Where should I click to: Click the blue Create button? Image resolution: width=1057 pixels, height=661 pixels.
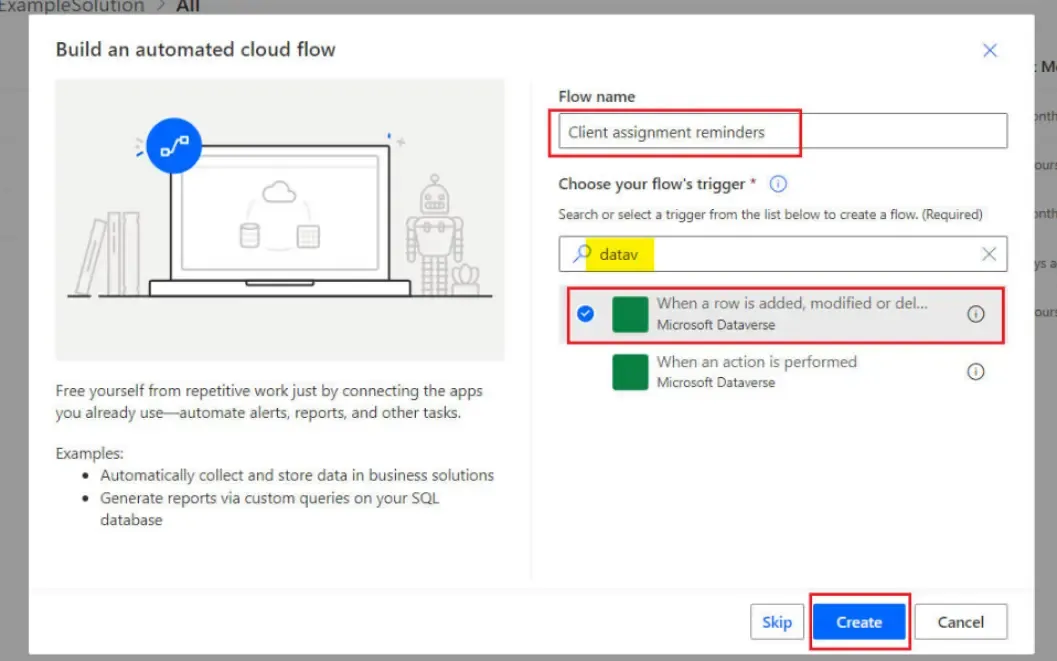click(x=858, y=622)
